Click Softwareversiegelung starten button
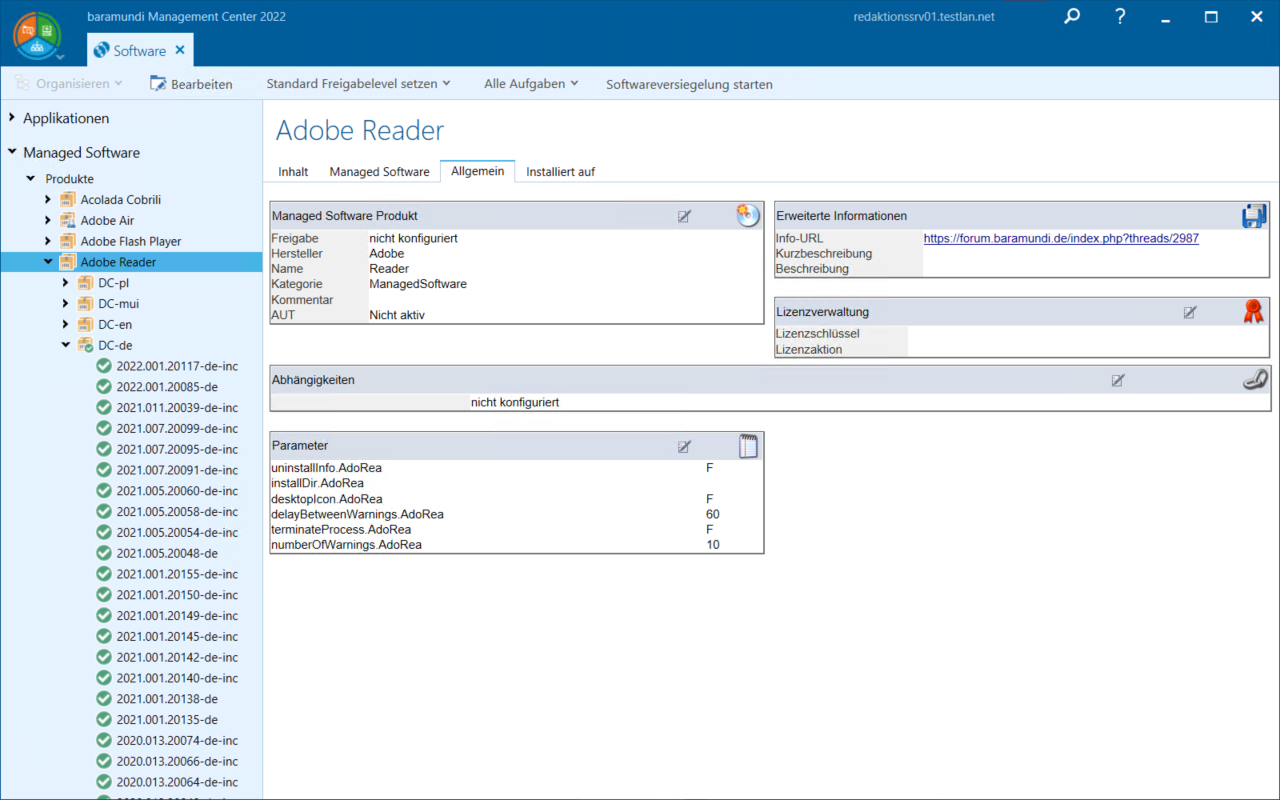The width and height of the screenshot is (1280, 800). pos(689,84)
